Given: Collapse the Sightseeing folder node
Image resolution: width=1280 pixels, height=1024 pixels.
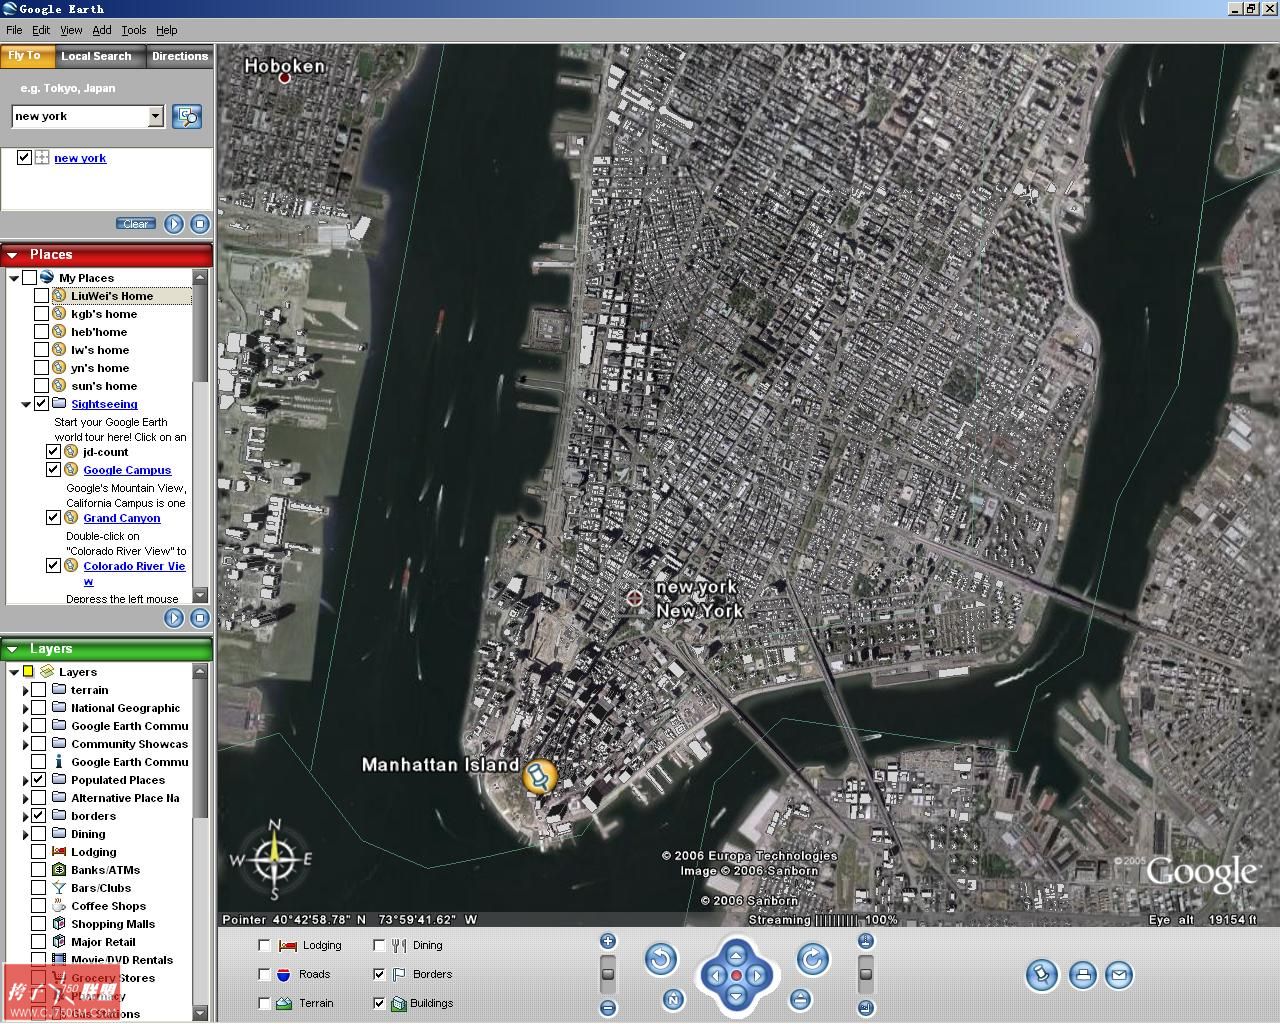Looking at the screenshot, I should pos(26,404).
